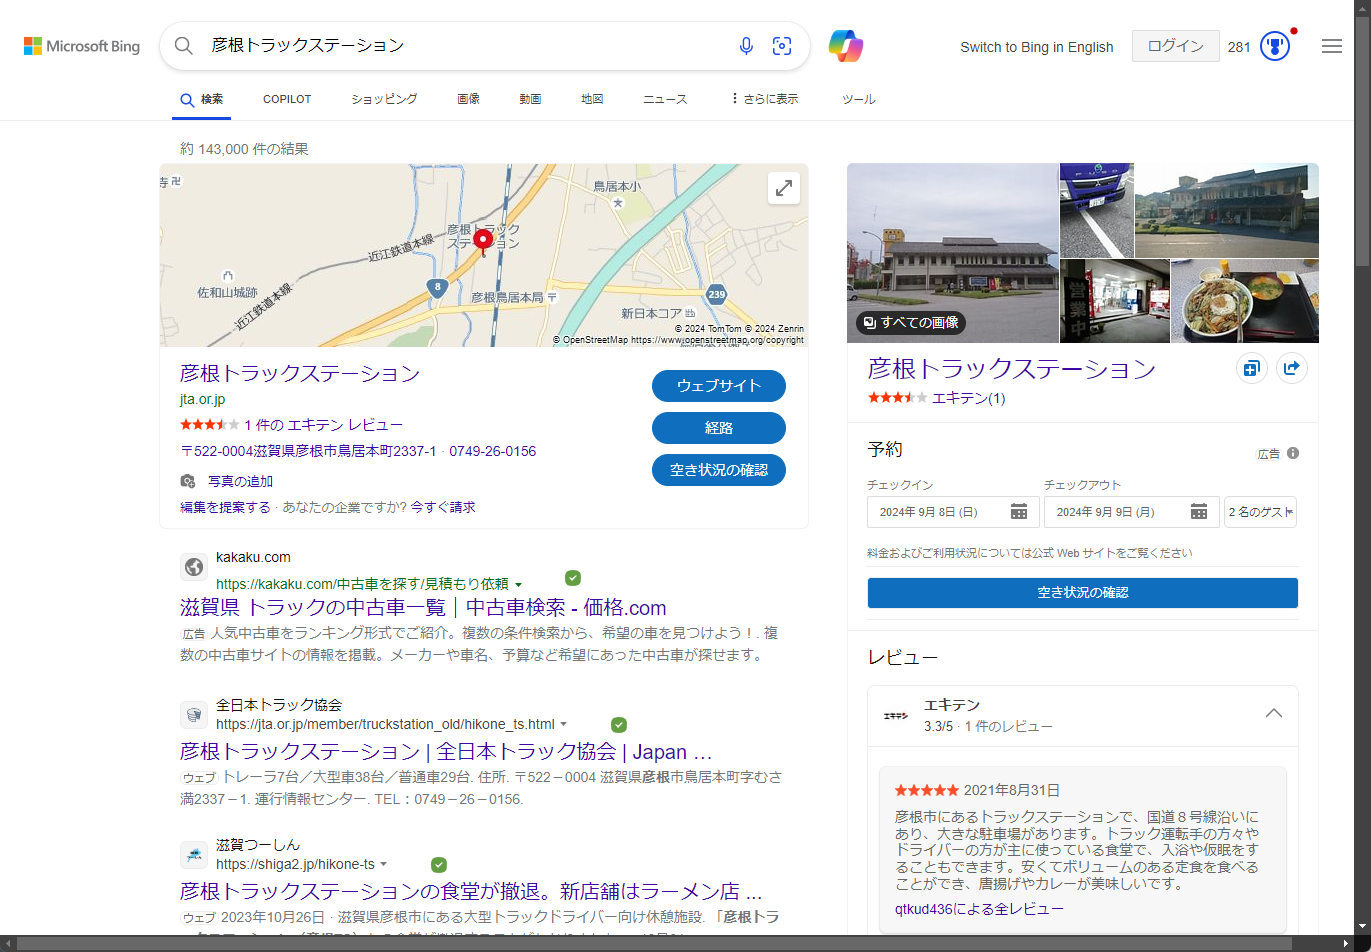
Task: Click green verified badge next to kakaku.com URL
Action: (573, 578)
